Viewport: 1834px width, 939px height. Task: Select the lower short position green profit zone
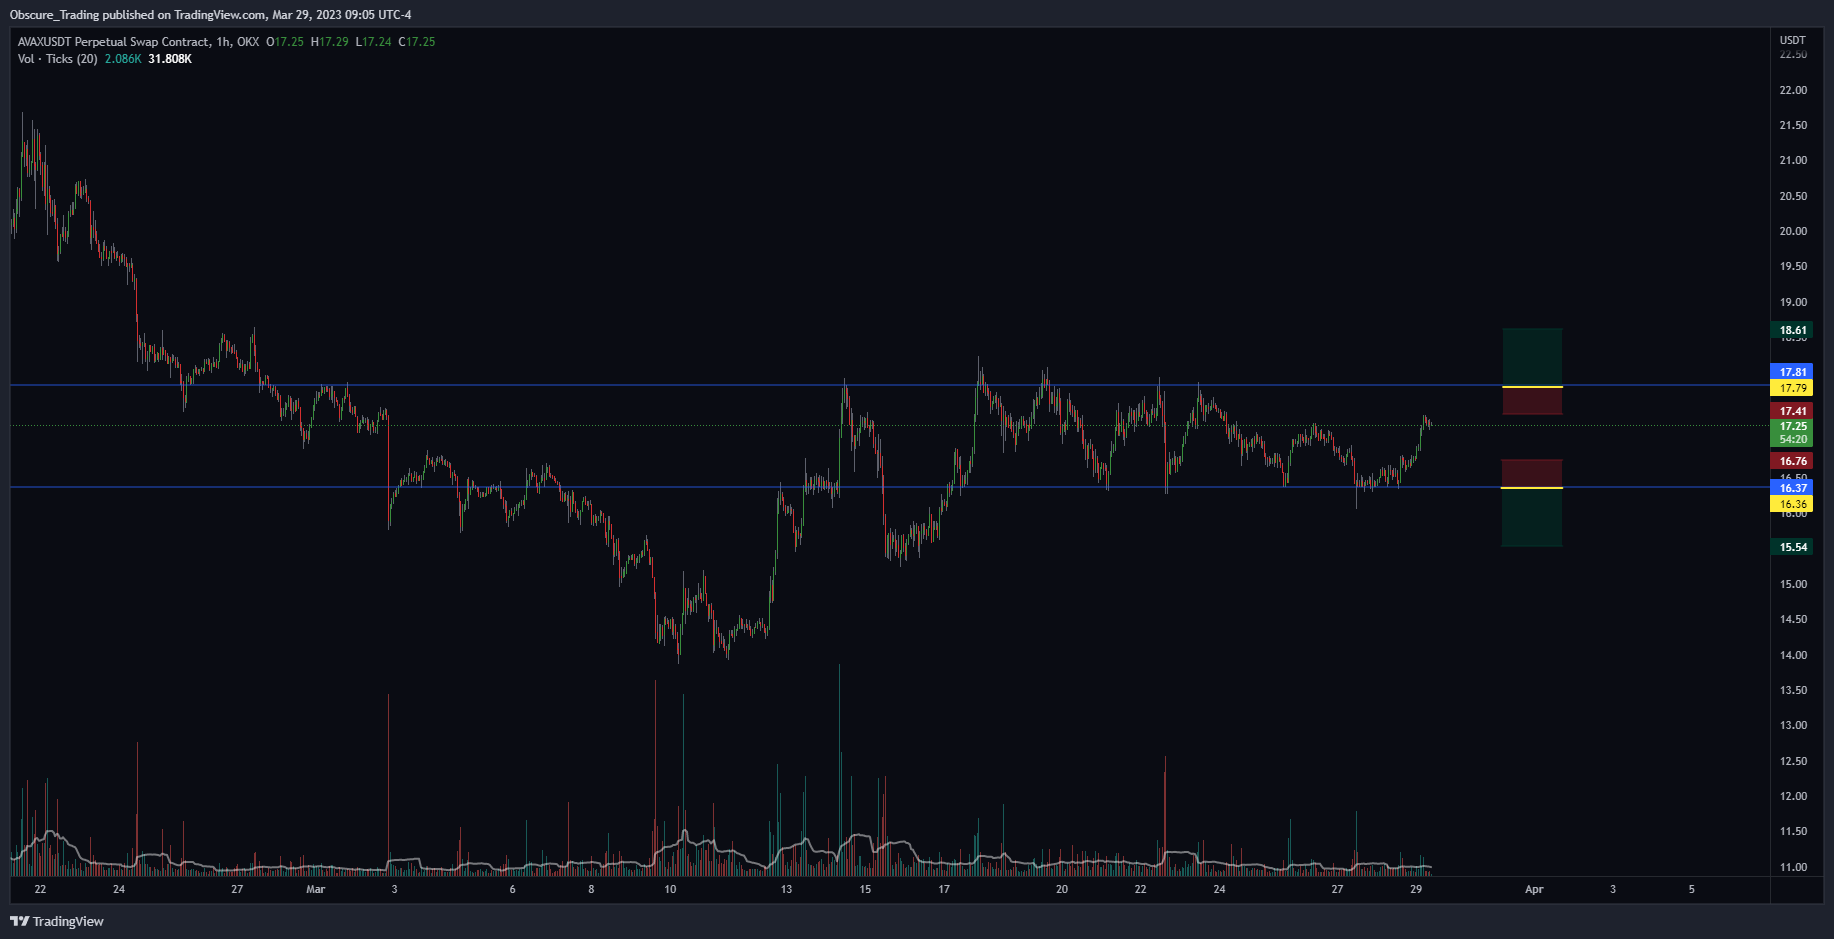1532,517
